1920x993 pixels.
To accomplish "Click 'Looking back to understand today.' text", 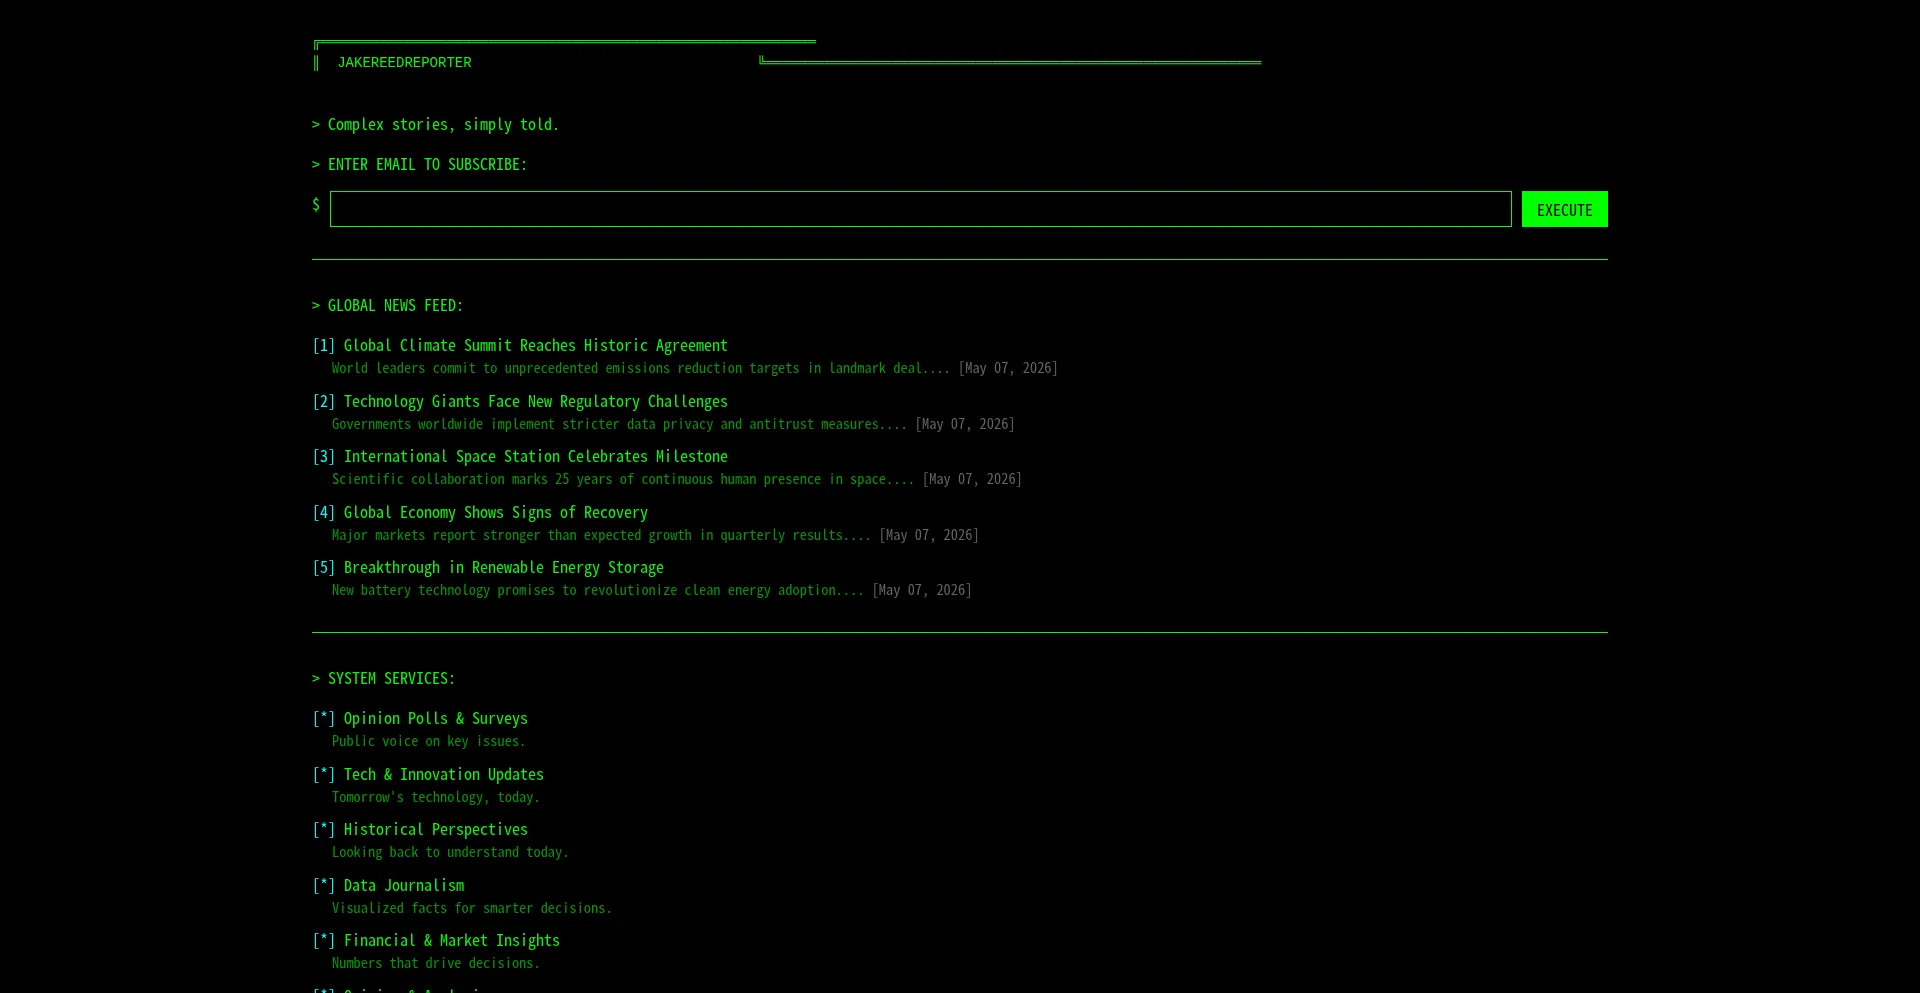I will point(450,852).
